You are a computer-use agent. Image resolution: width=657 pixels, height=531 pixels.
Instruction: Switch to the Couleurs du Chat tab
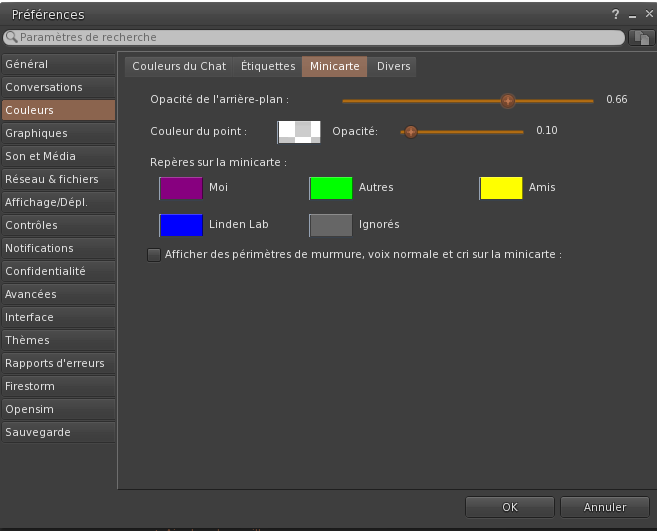click(x=179, y=67)
